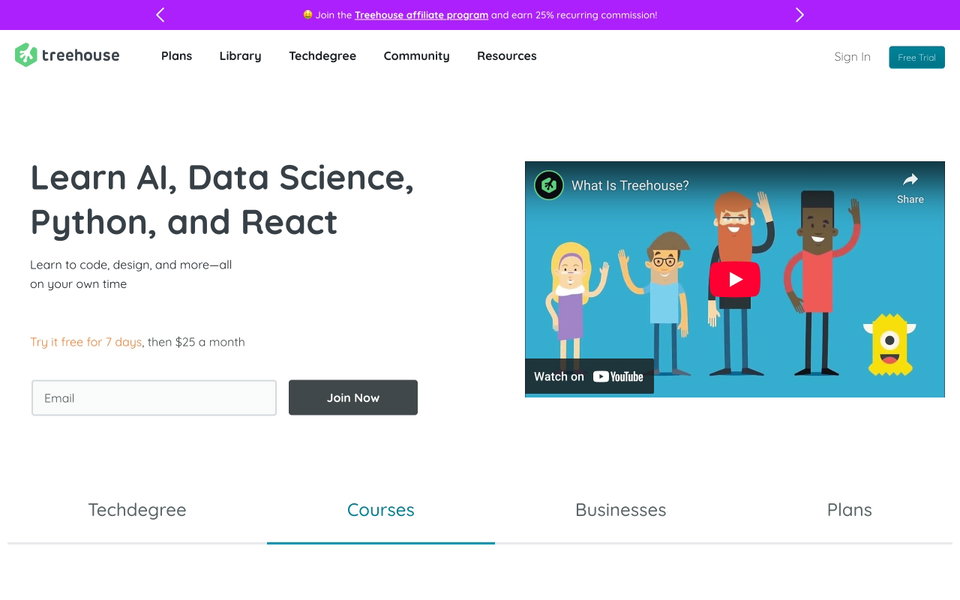Show next announcement with right chevron
This screenshot has height=600, width=960.
coord(799,15)
